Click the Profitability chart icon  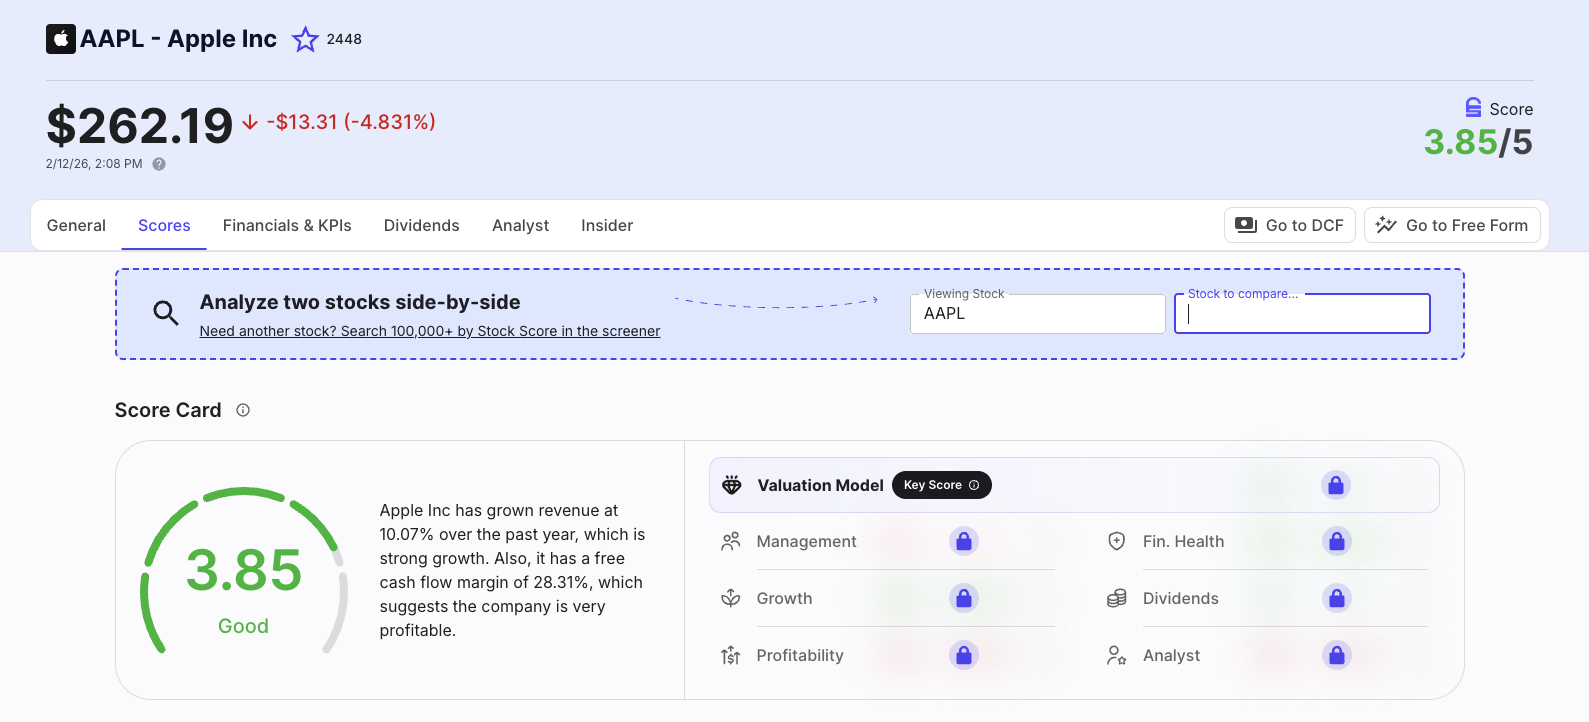[x=731, y=655]
